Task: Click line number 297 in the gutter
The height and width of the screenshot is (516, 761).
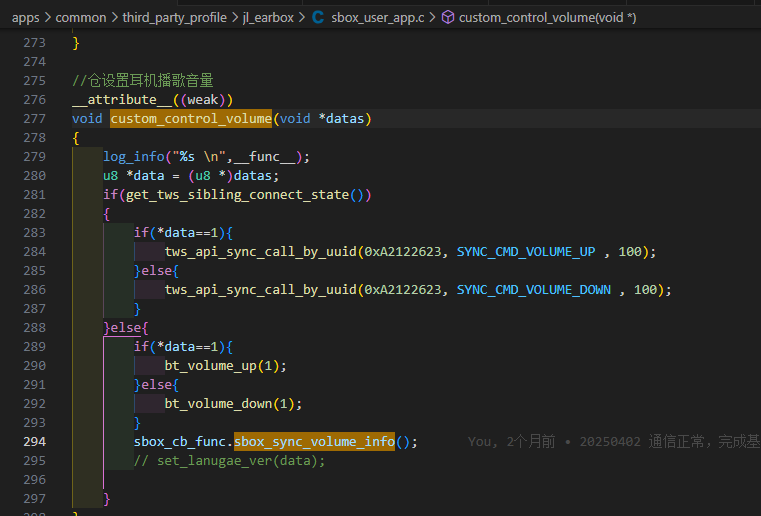Action: (34, 499)
